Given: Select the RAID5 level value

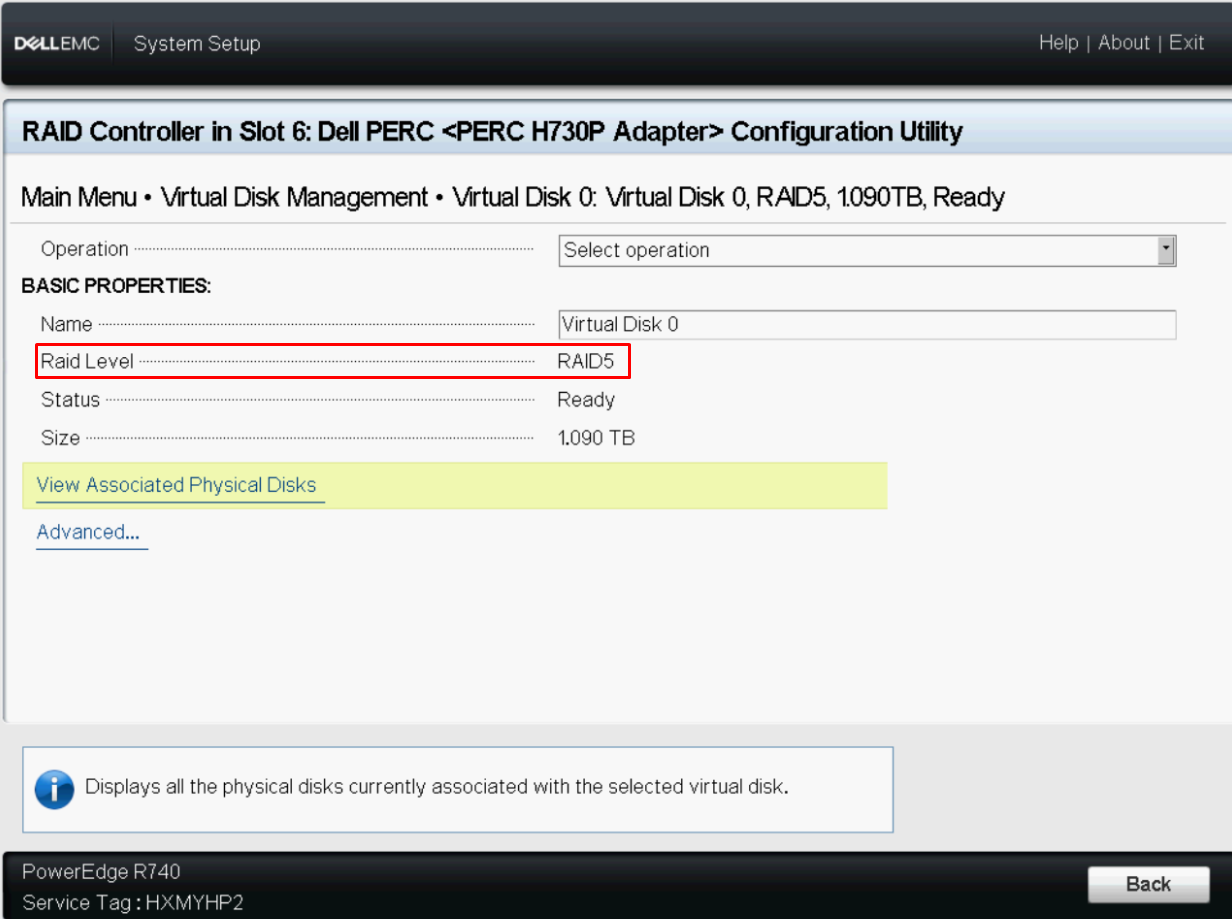Looking at the screenshot, I should tap(586, 361).
